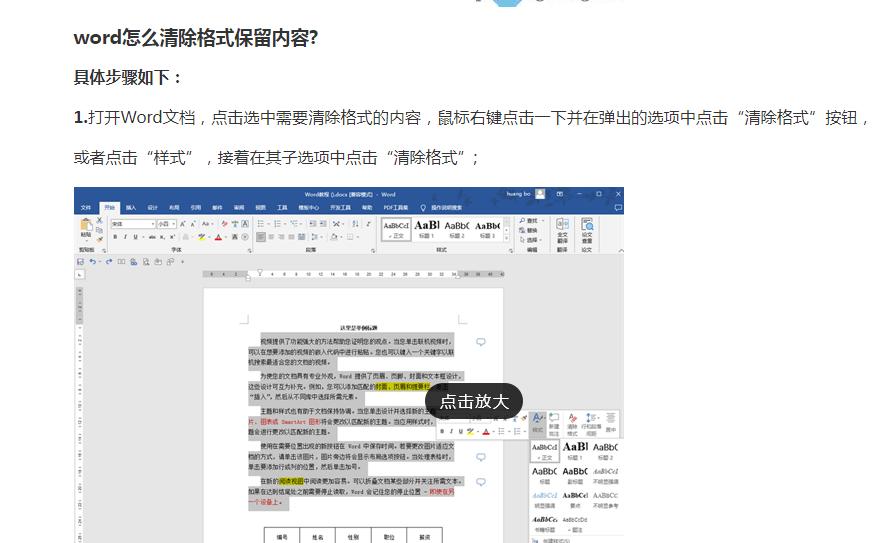Open the 引用 ribbon tab
This screenshot has height=543, width=882.
tap(195, 208)
